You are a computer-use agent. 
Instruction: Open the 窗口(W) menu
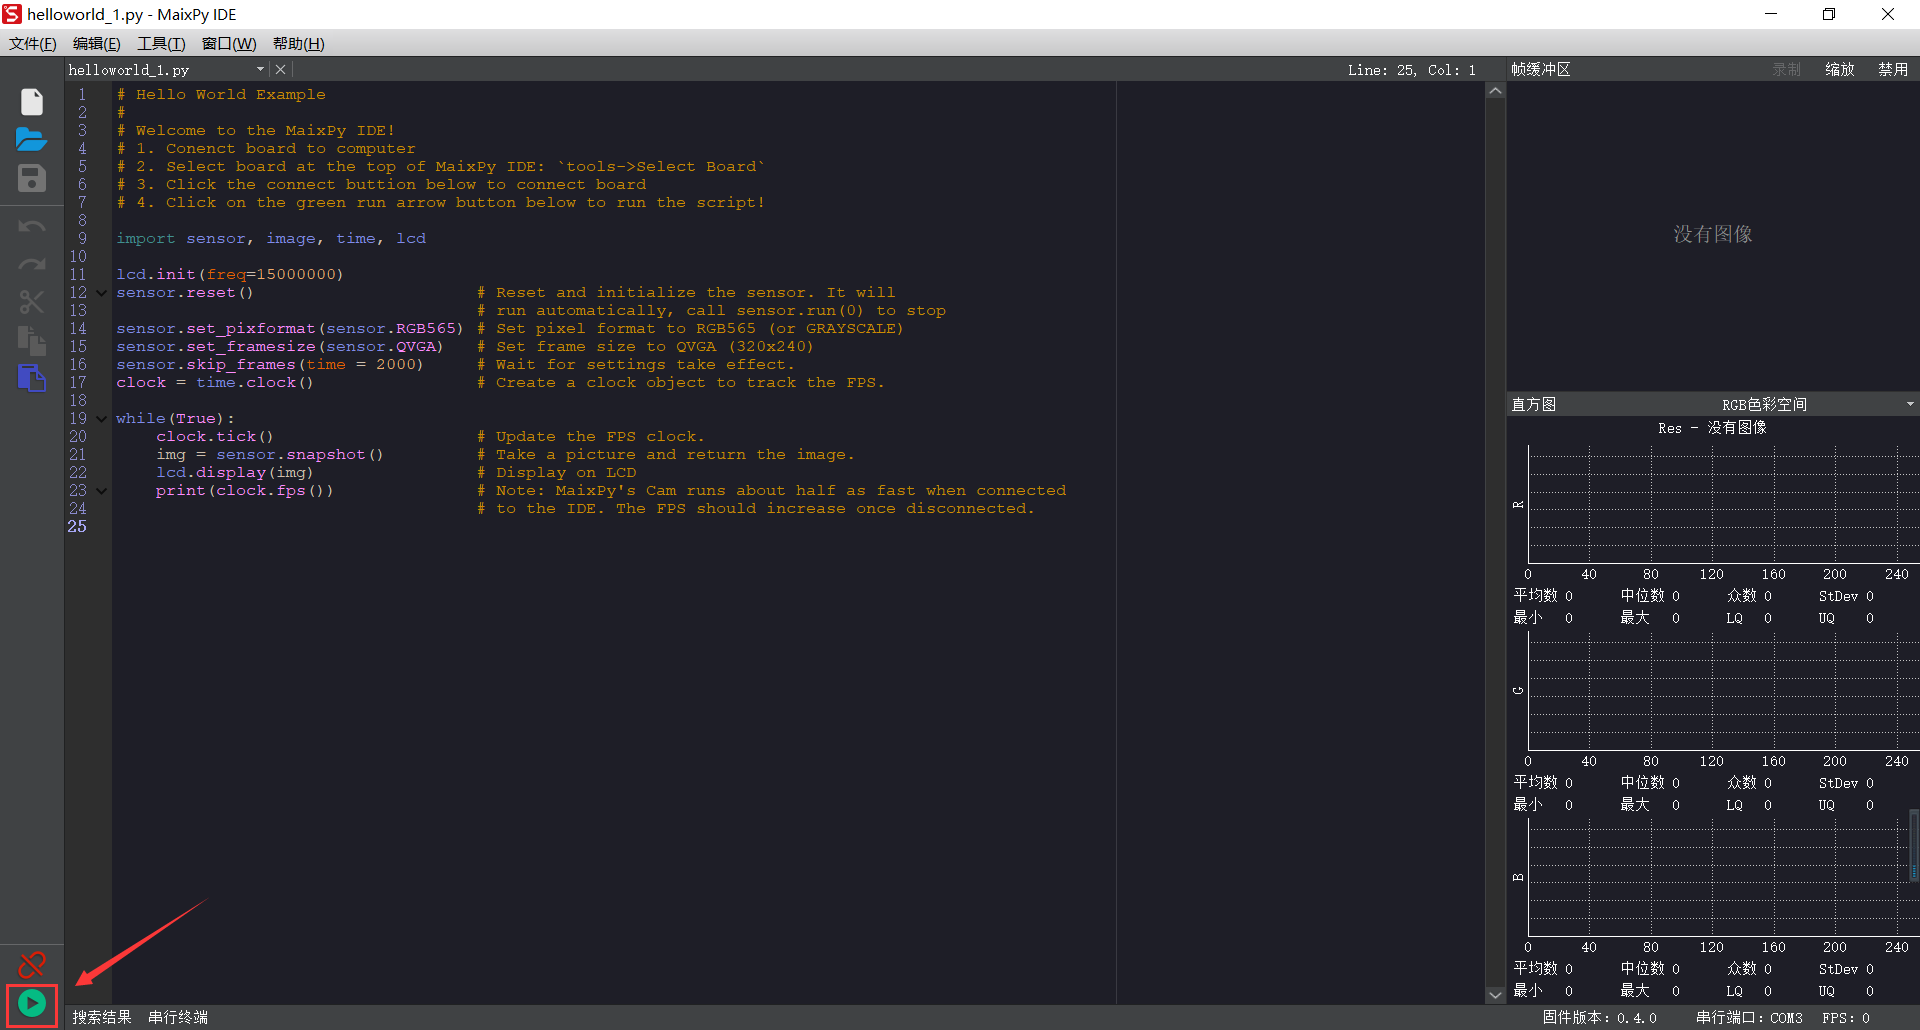point(229,44)
